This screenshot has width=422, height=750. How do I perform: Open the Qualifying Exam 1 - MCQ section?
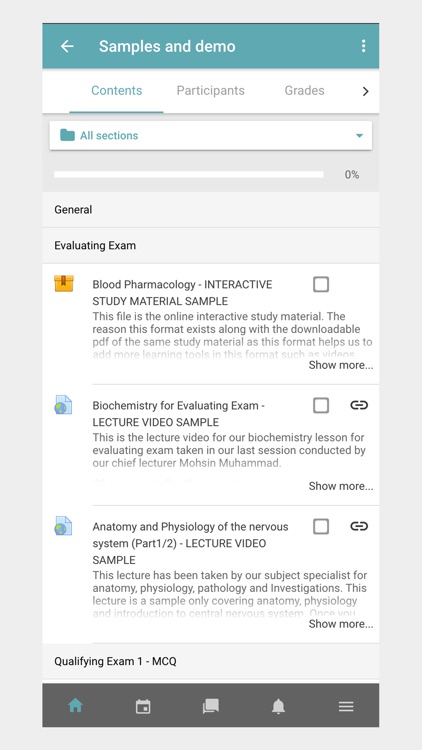[x=211, y=662]
